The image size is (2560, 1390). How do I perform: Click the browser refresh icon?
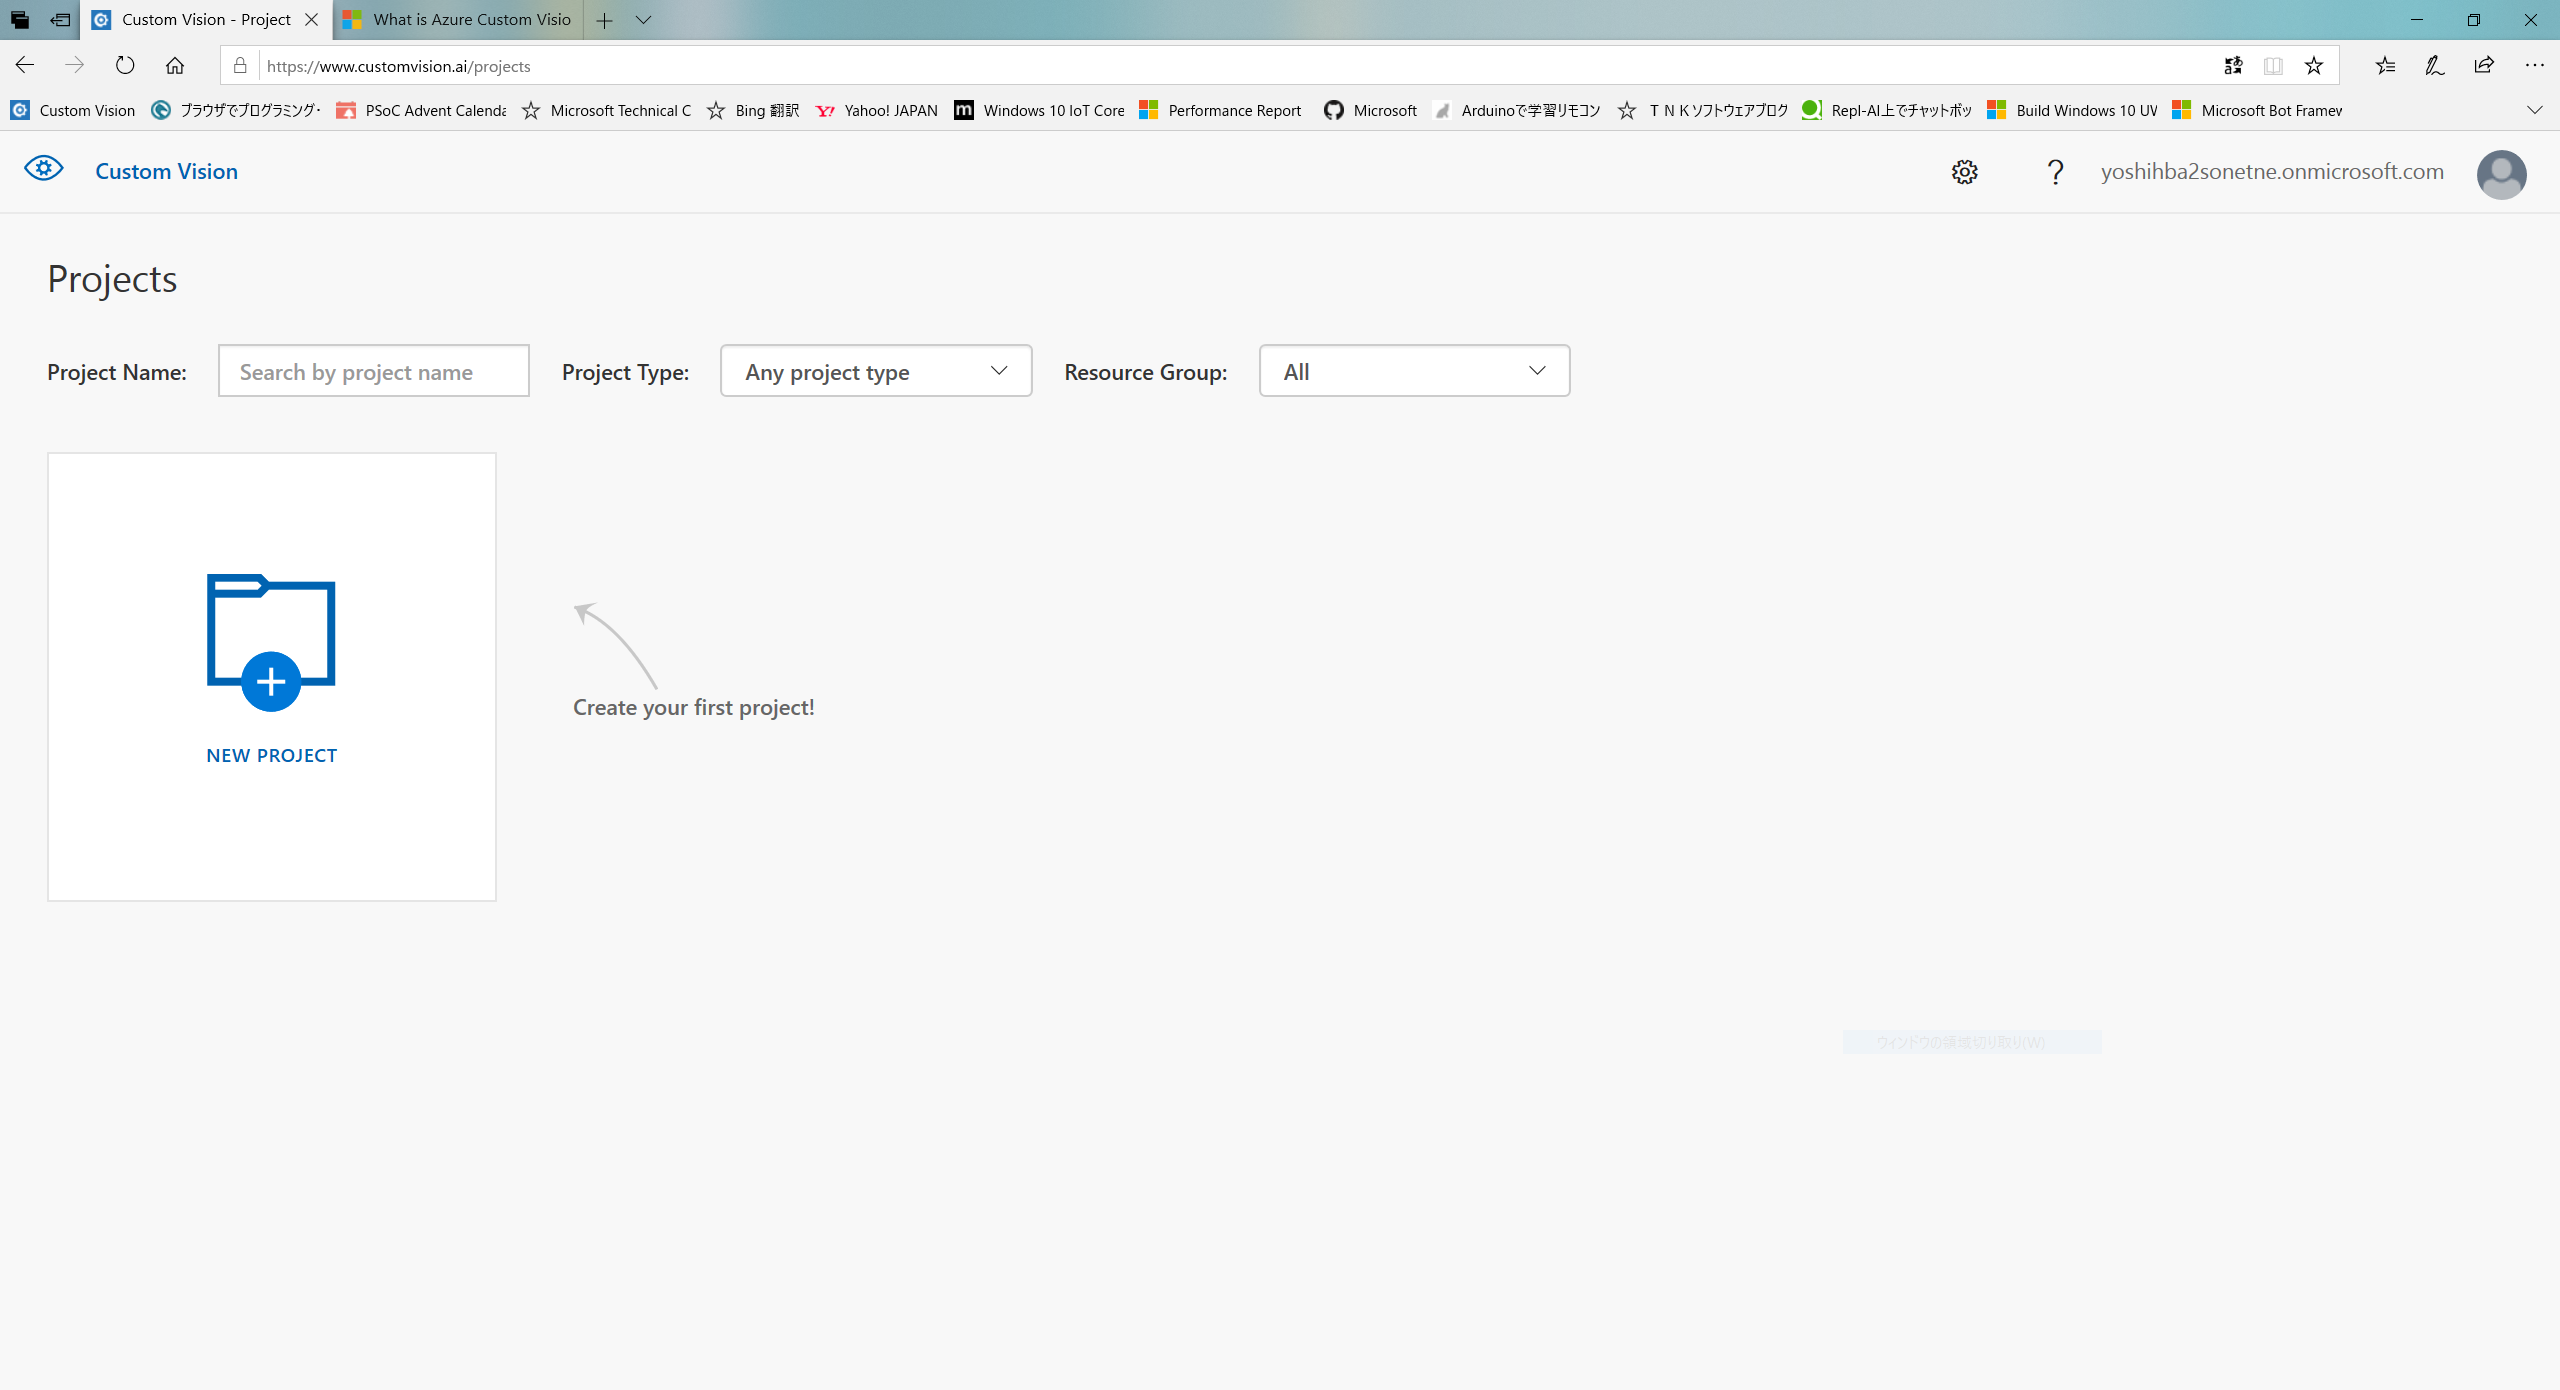[x=125, y=66]
